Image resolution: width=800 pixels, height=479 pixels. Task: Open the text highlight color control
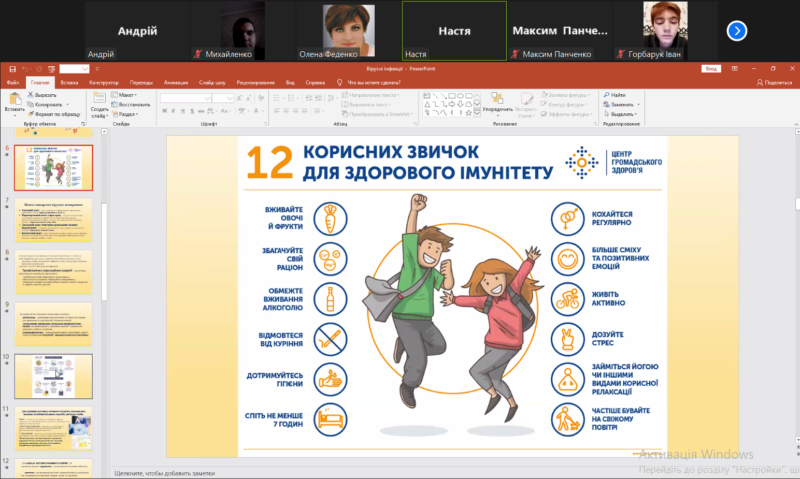[242, 111]
